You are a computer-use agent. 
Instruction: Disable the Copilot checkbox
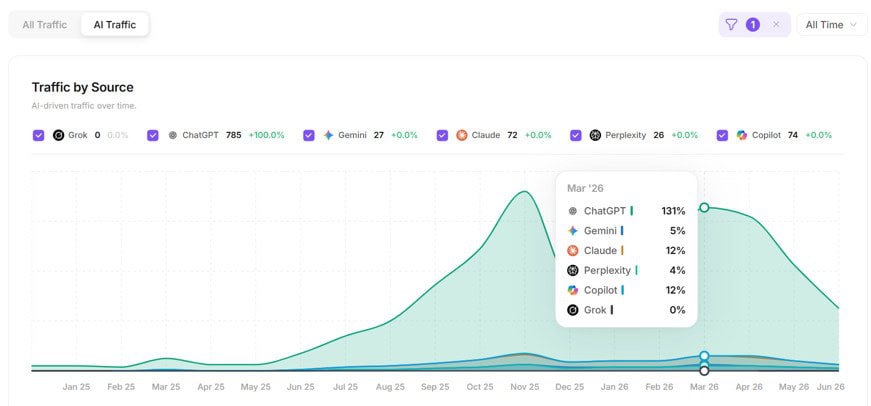[x=722, y=135]
